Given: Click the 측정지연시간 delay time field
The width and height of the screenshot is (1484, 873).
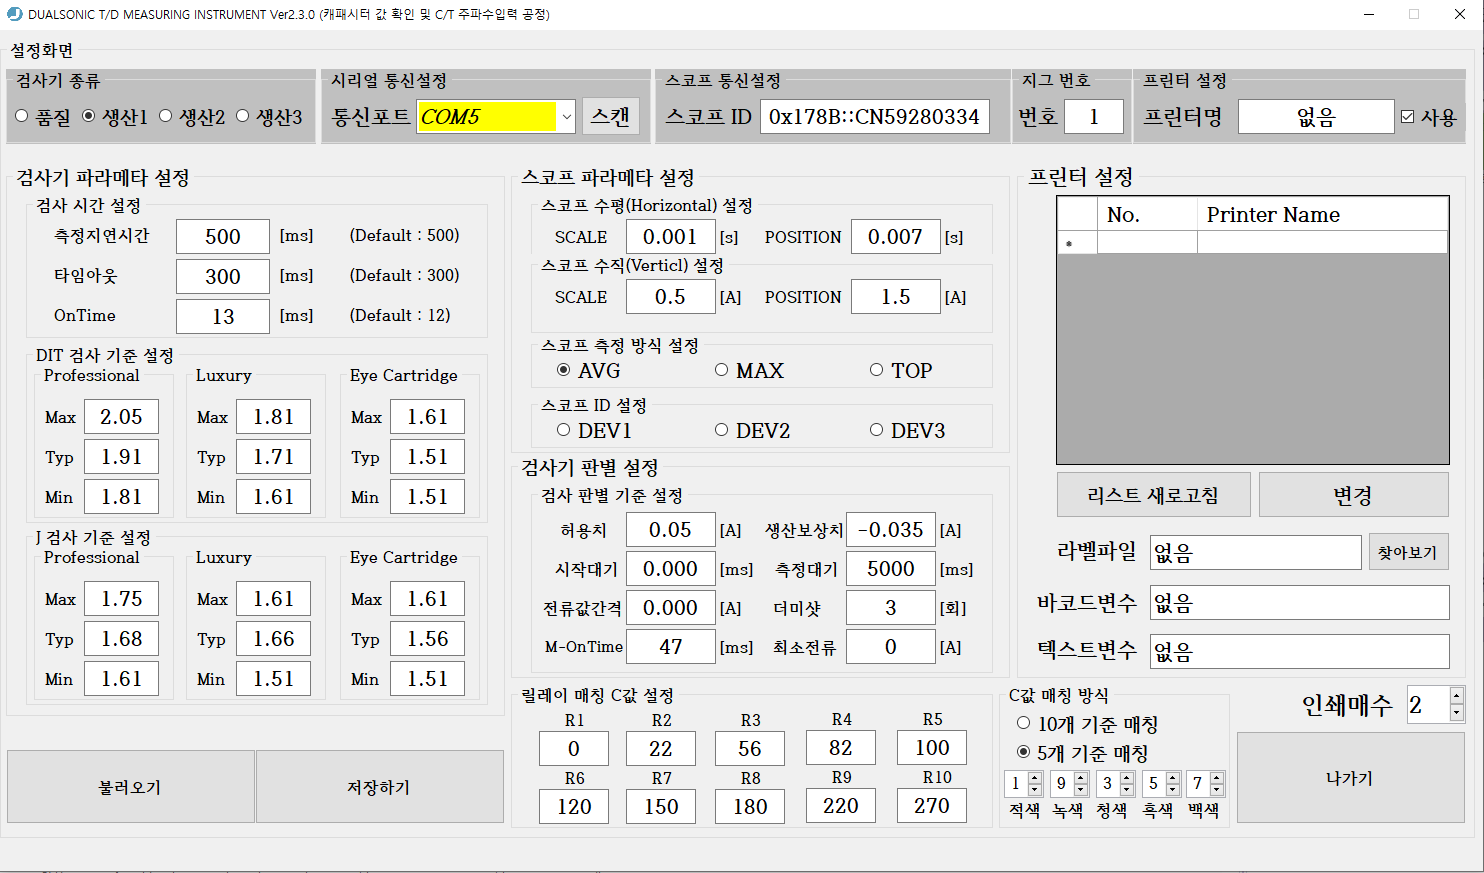Looking at the screenshot, I should pos(222,236).
